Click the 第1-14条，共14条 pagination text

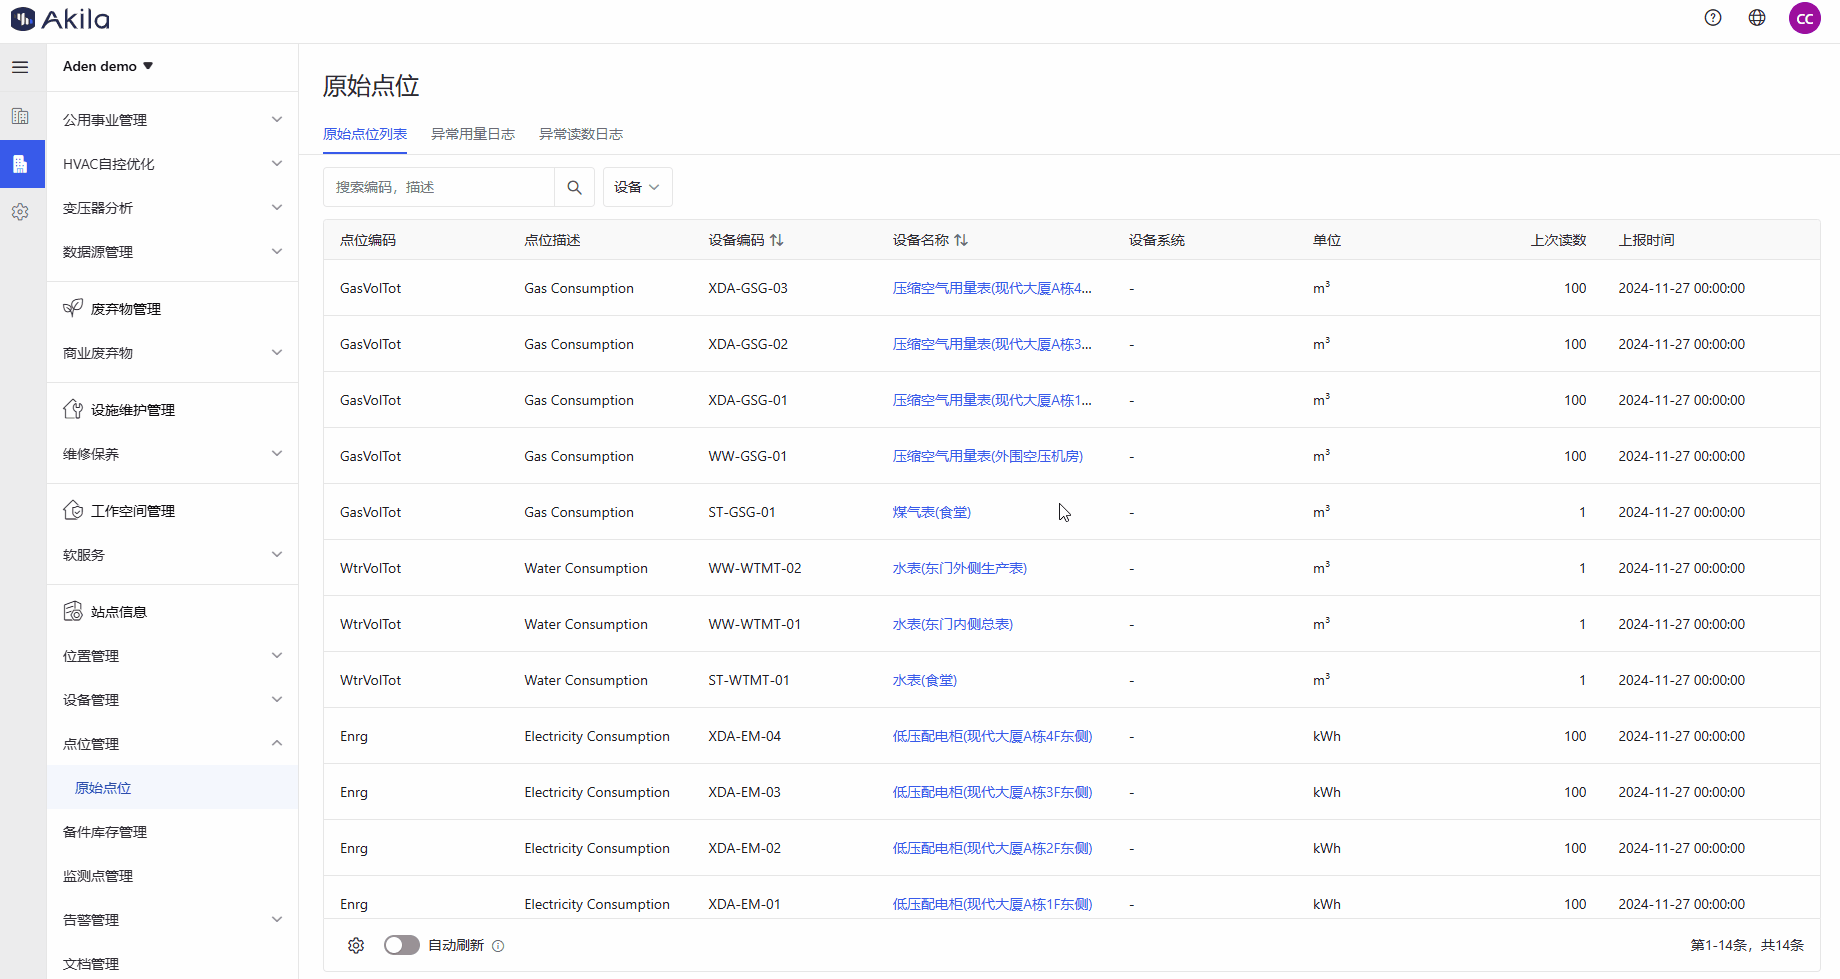click(1747, 945)
